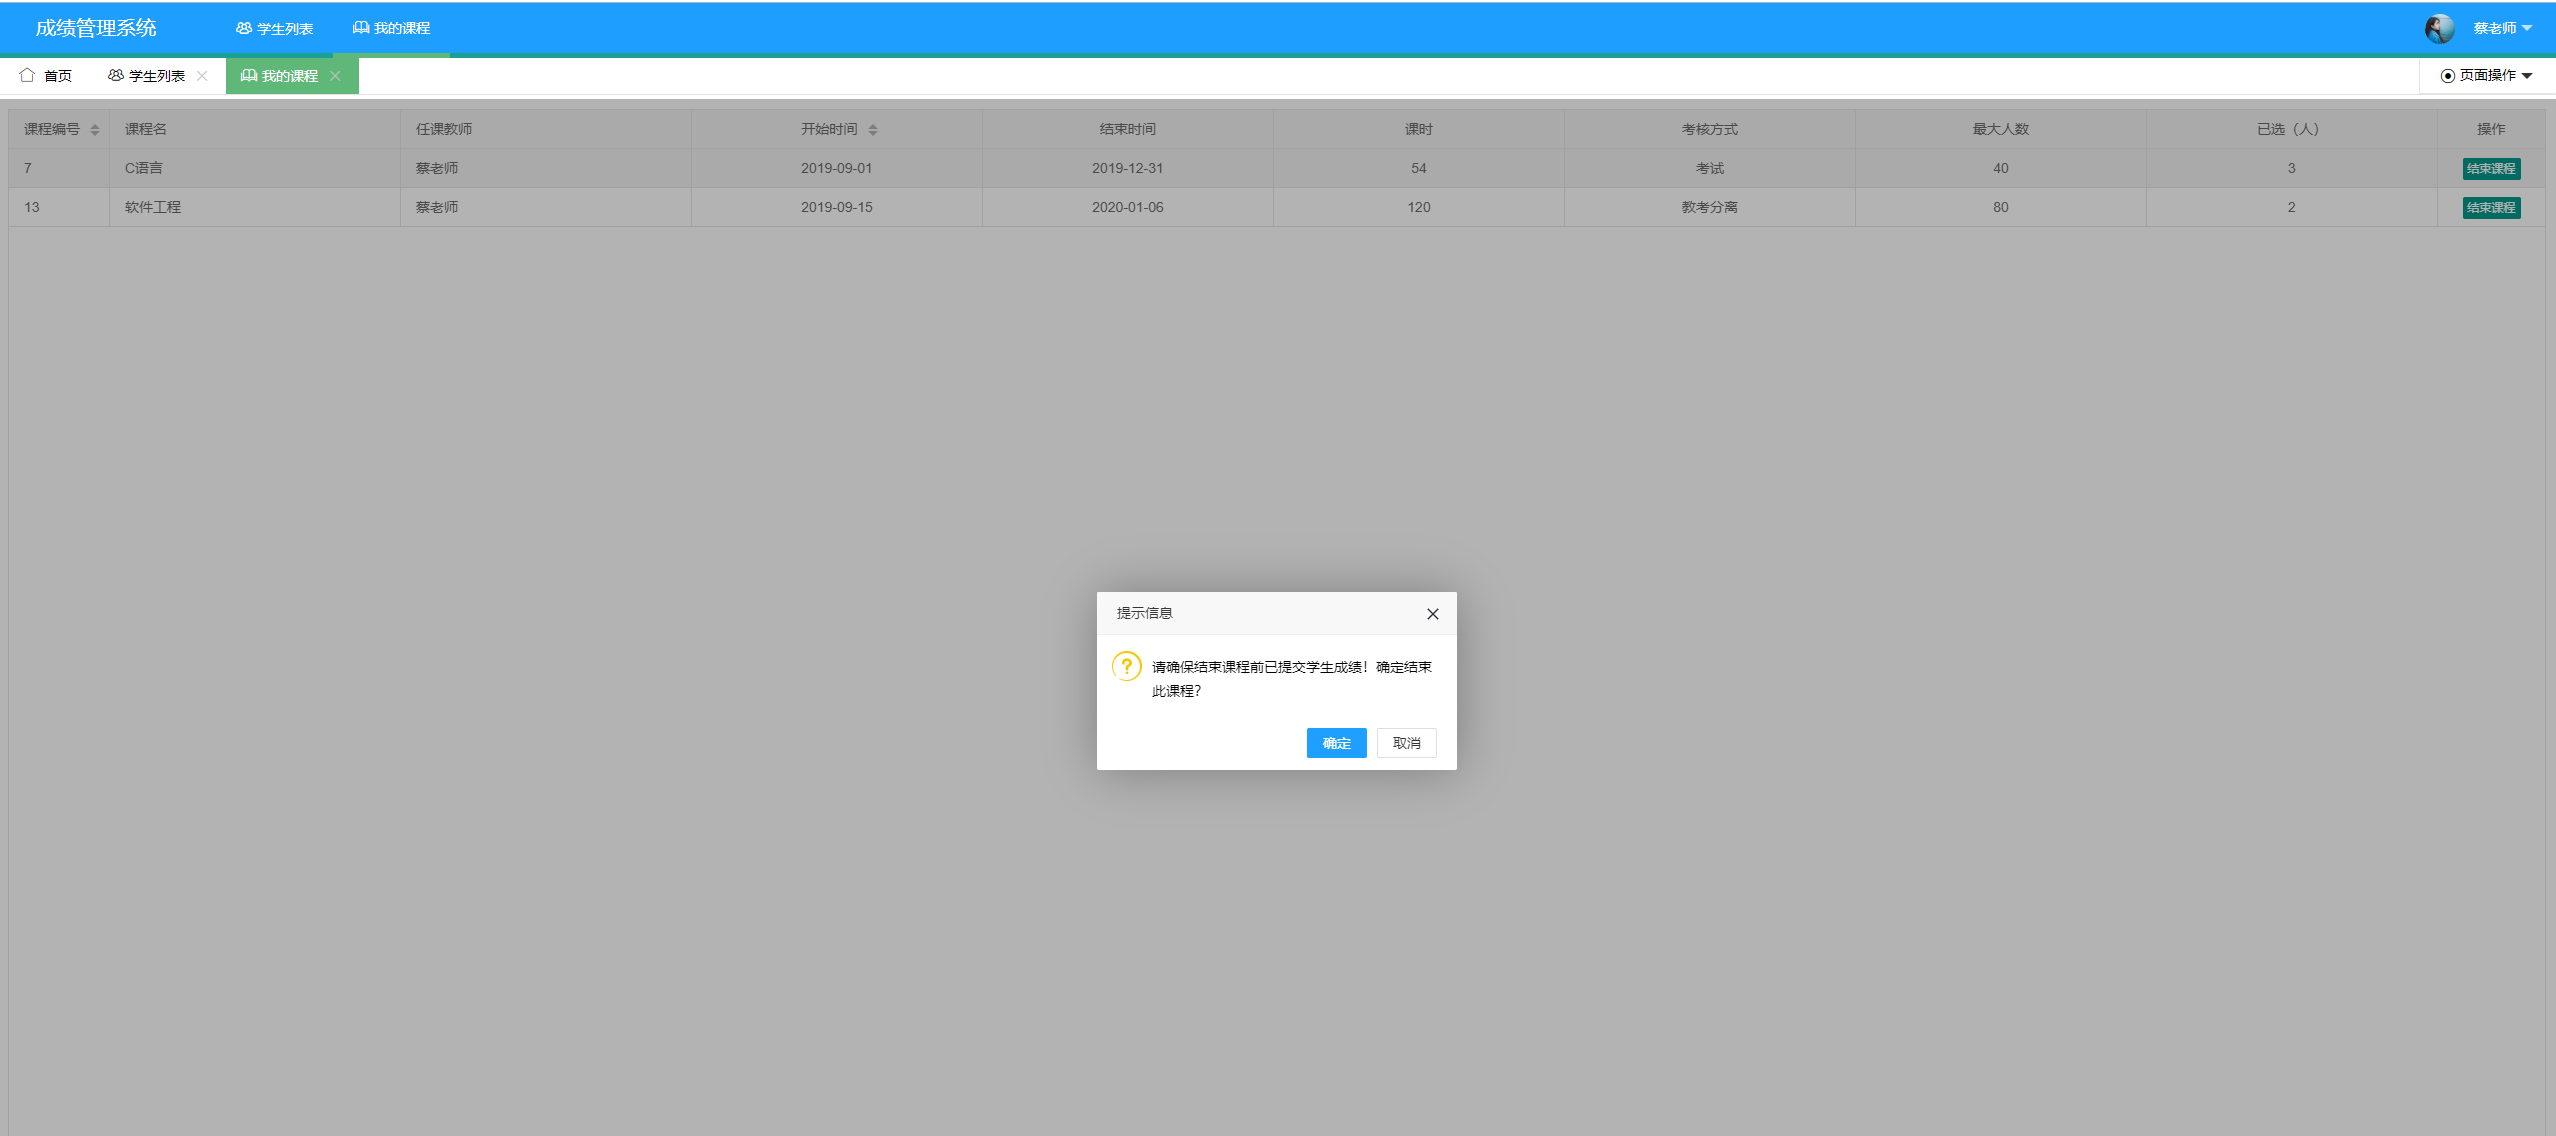Image resolution: width=2556 pixels, height=1136 pixels.
Task: Click the circular icon beside 页面操作
Action: [2448, 75]
